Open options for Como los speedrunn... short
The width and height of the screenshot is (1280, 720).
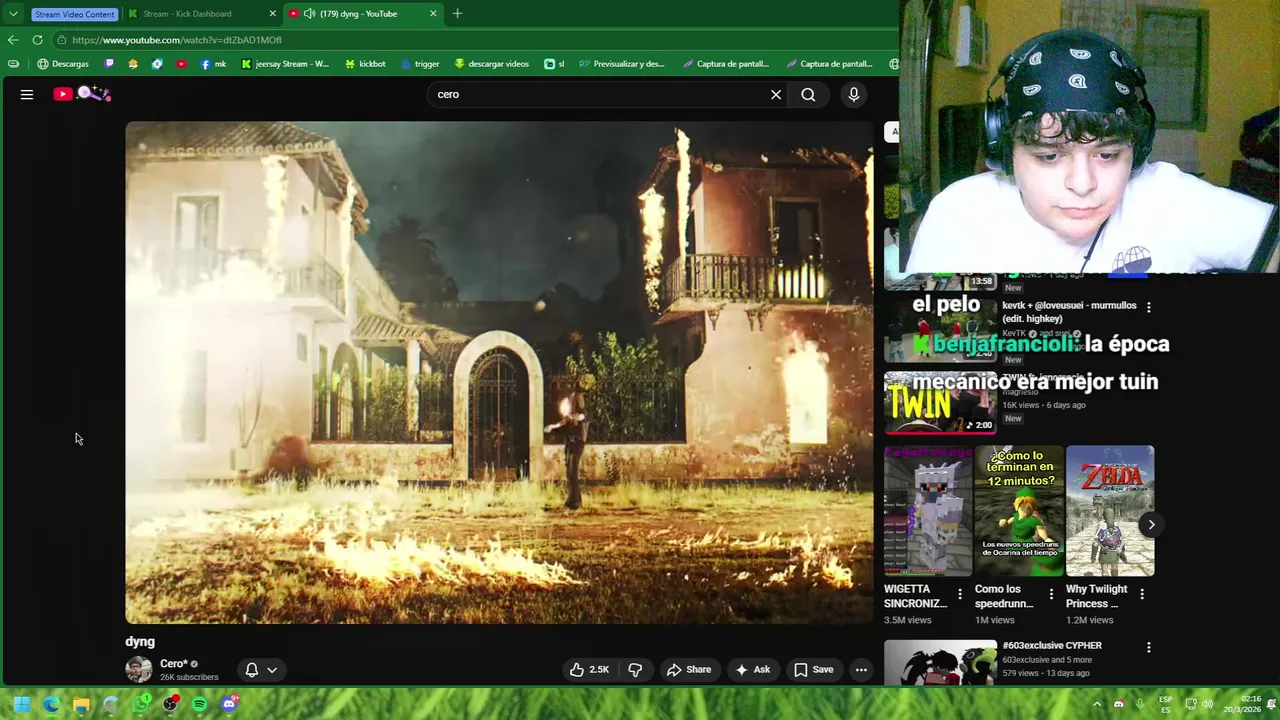[x=1051, y=594]
